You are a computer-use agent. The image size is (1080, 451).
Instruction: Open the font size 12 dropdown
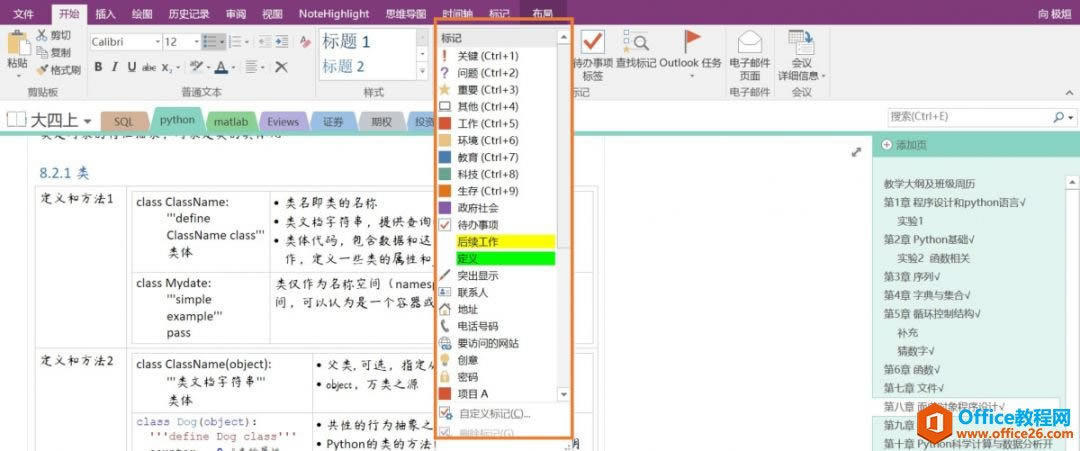(x=196, y=42)
